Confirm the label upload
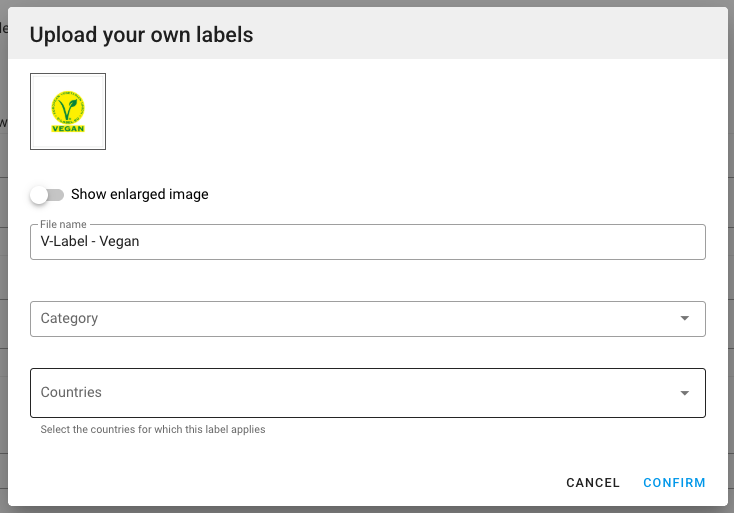Image resolution: width=734 pixels, height=513 pixels. pyautogui.click(x=674, y=483)
